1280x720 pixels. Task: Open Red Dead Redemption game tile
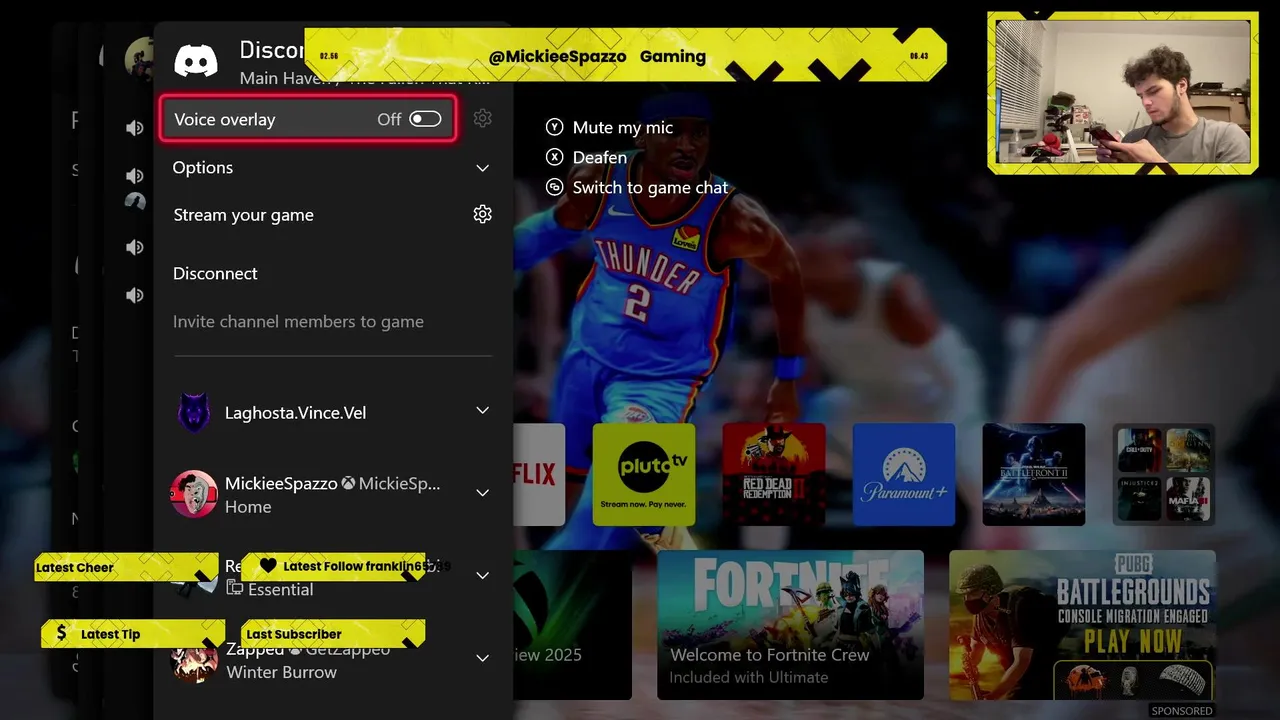(x=774, y=474)
